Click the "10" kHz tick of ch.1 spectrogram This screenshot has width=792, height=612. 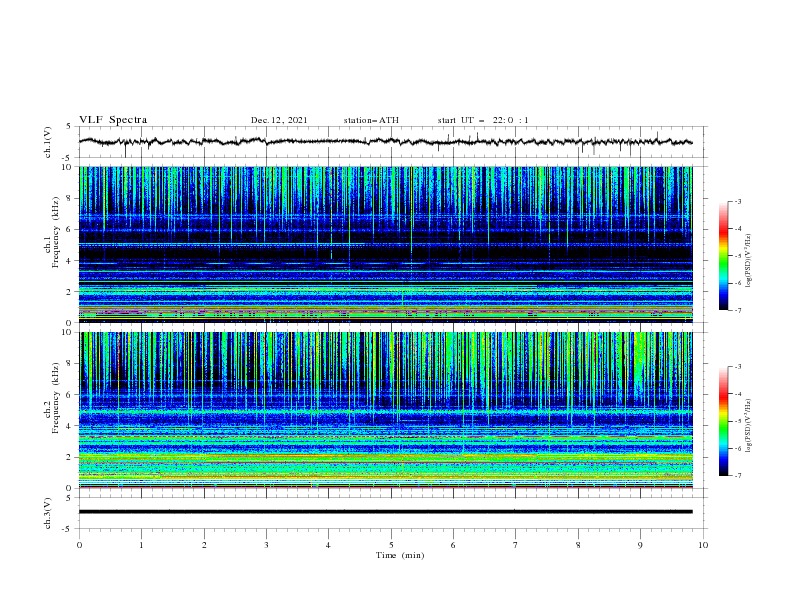click(x=67, y=167)
